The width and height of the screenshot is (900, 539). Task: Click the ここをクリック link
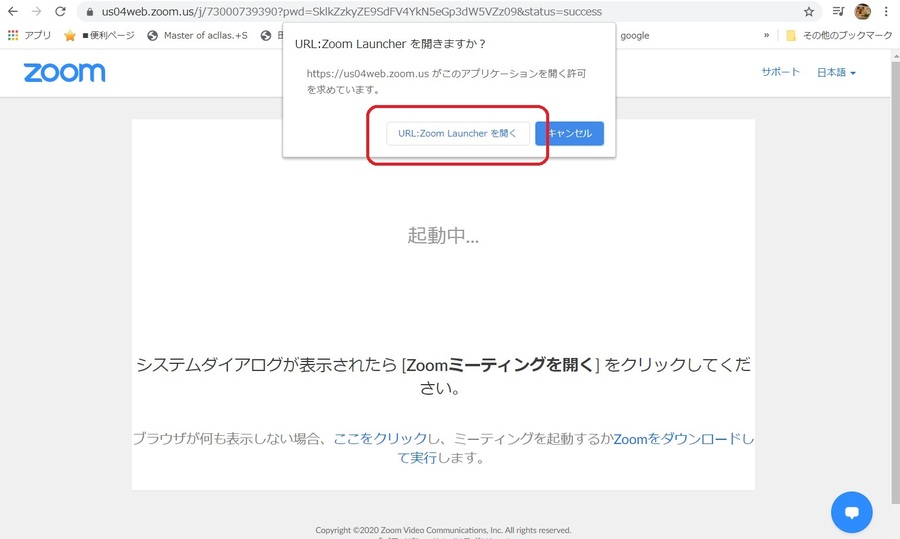[x=380, y=439]
